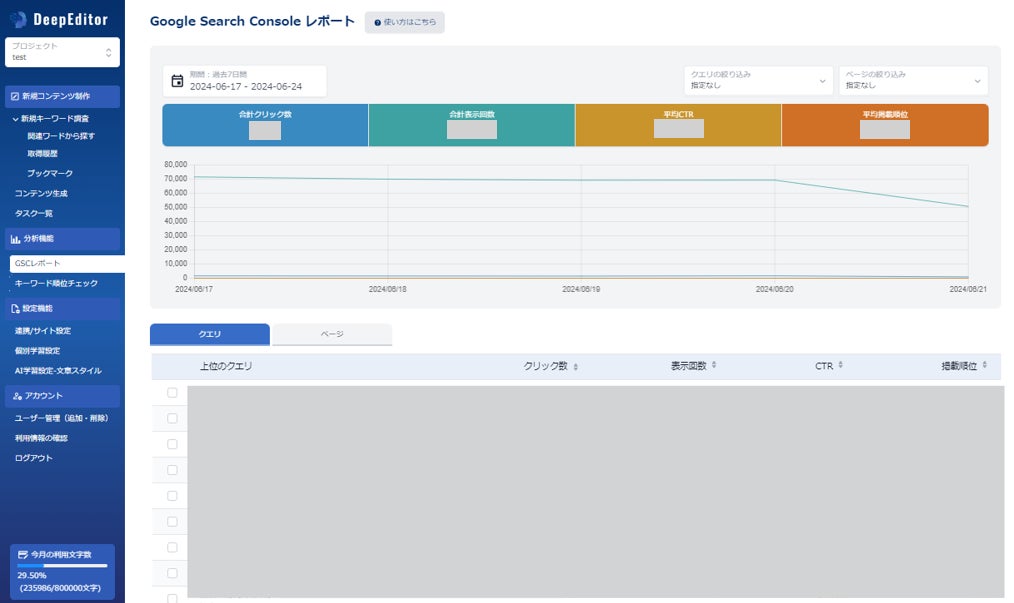The image size is (1014, 603).
Task: Open キーワード順位チェック in the sidebar
Action: 56,283
